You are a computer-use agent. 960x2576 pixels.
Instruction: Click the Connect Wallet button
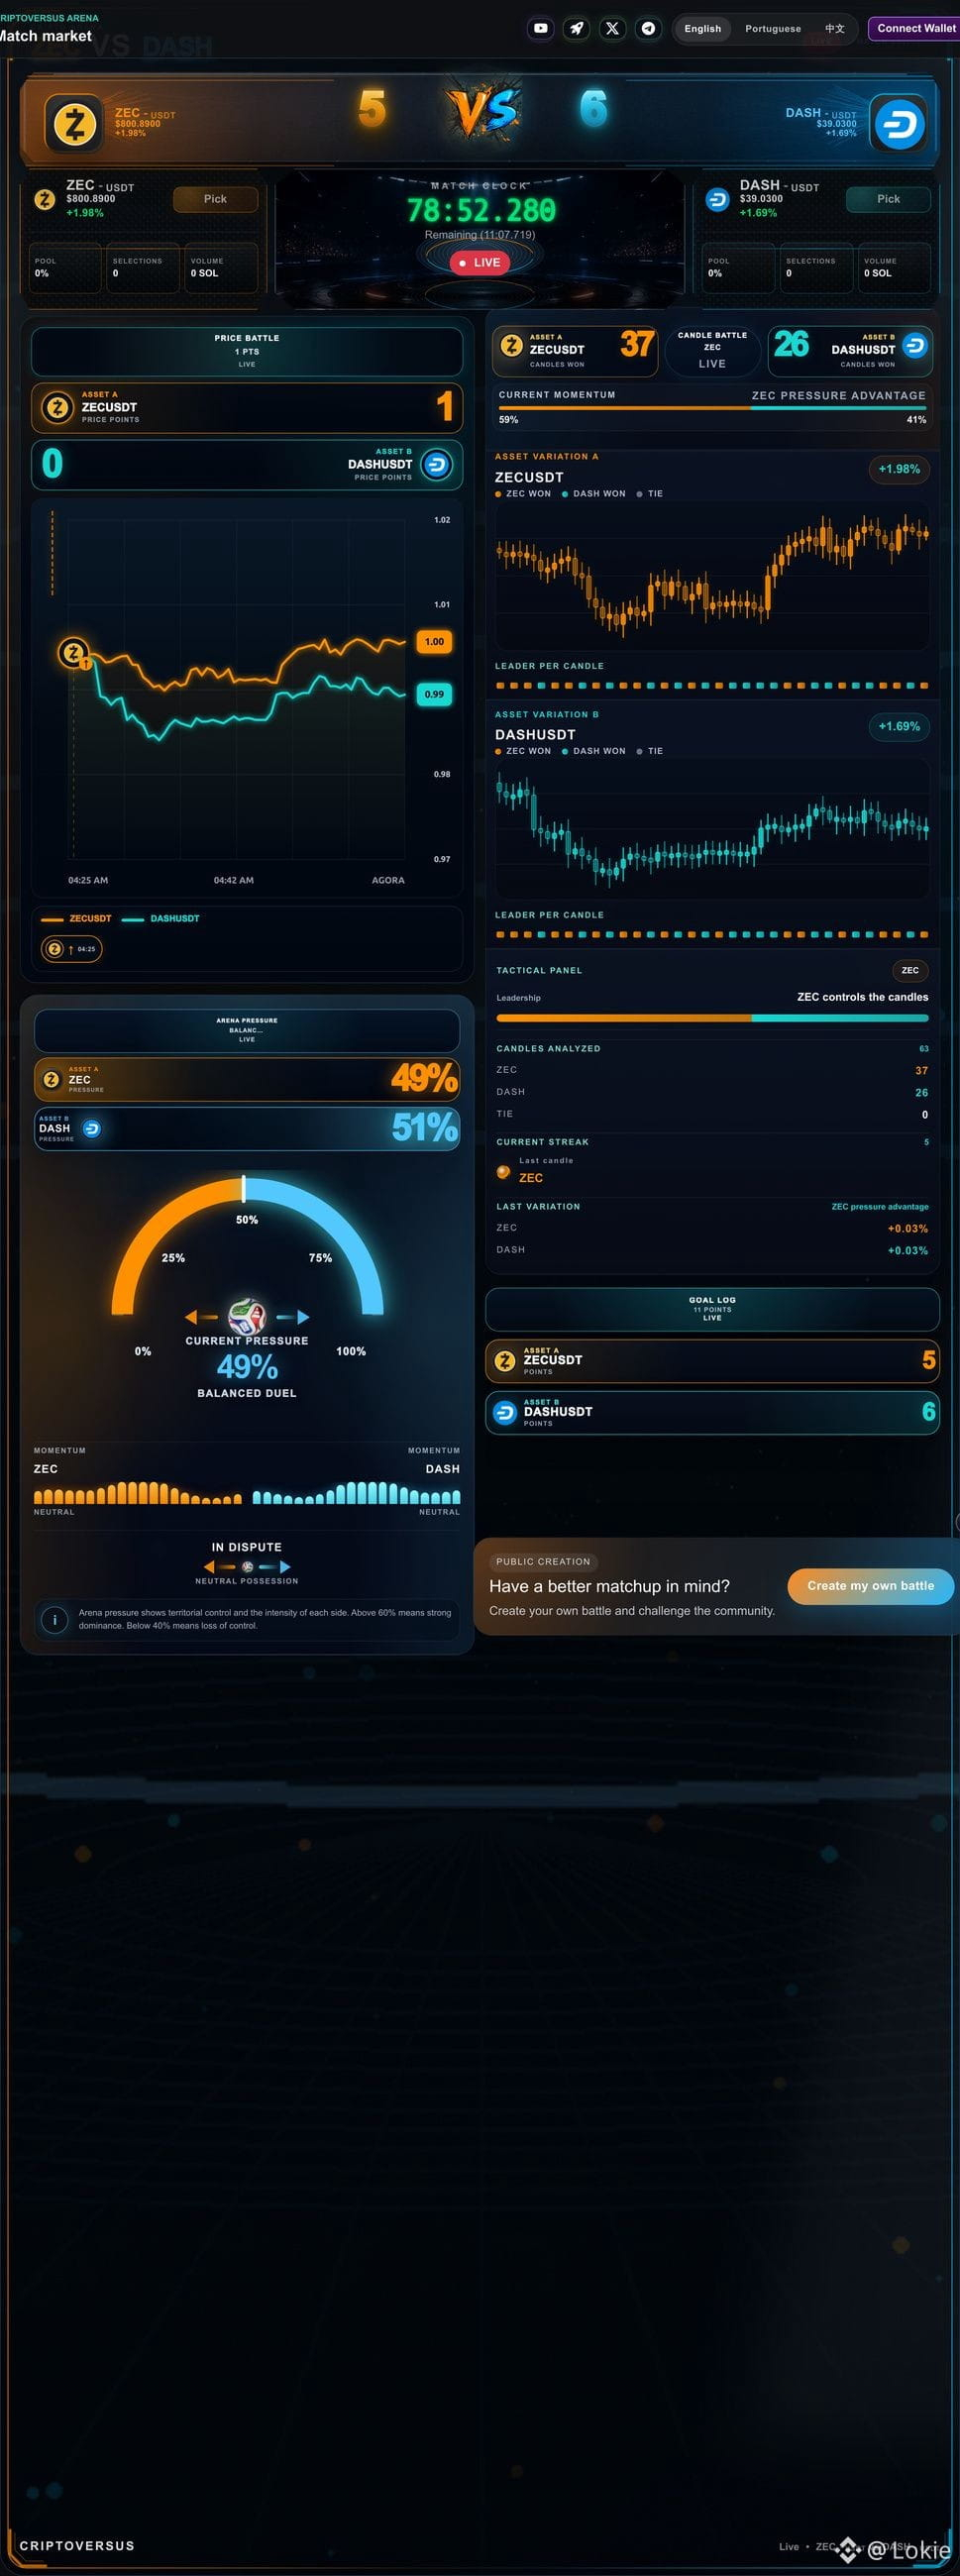[916, 28]
